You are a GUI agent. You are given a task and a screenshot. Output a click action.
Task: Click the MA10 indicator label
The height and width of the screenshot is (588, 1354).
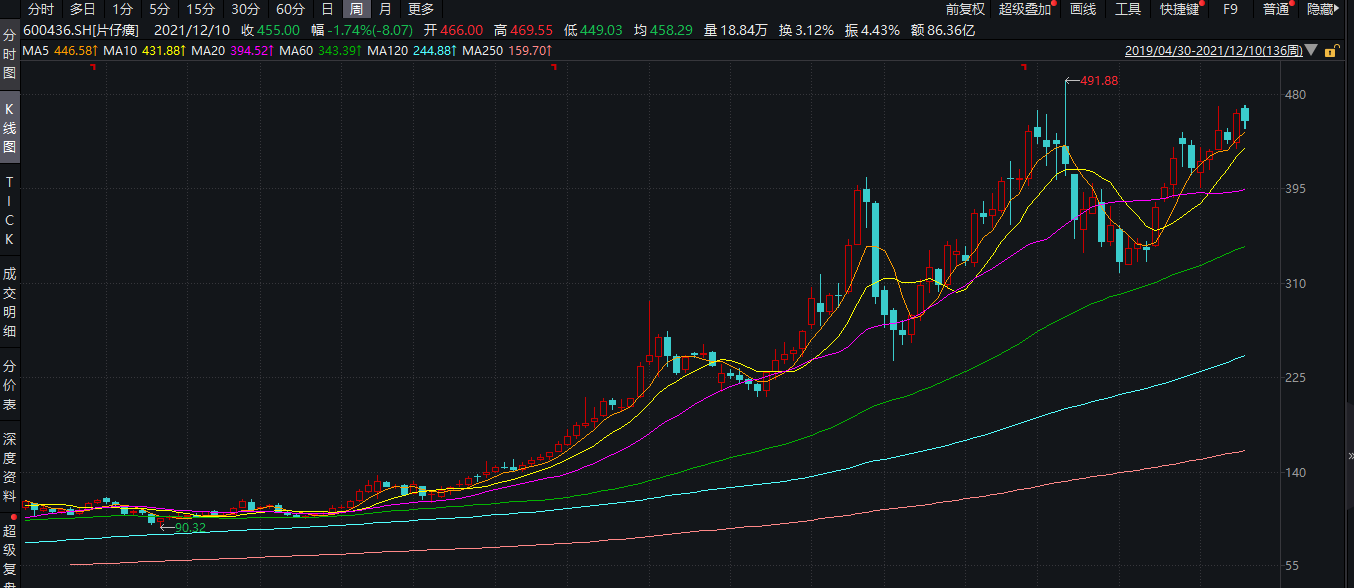pos(146,50)
